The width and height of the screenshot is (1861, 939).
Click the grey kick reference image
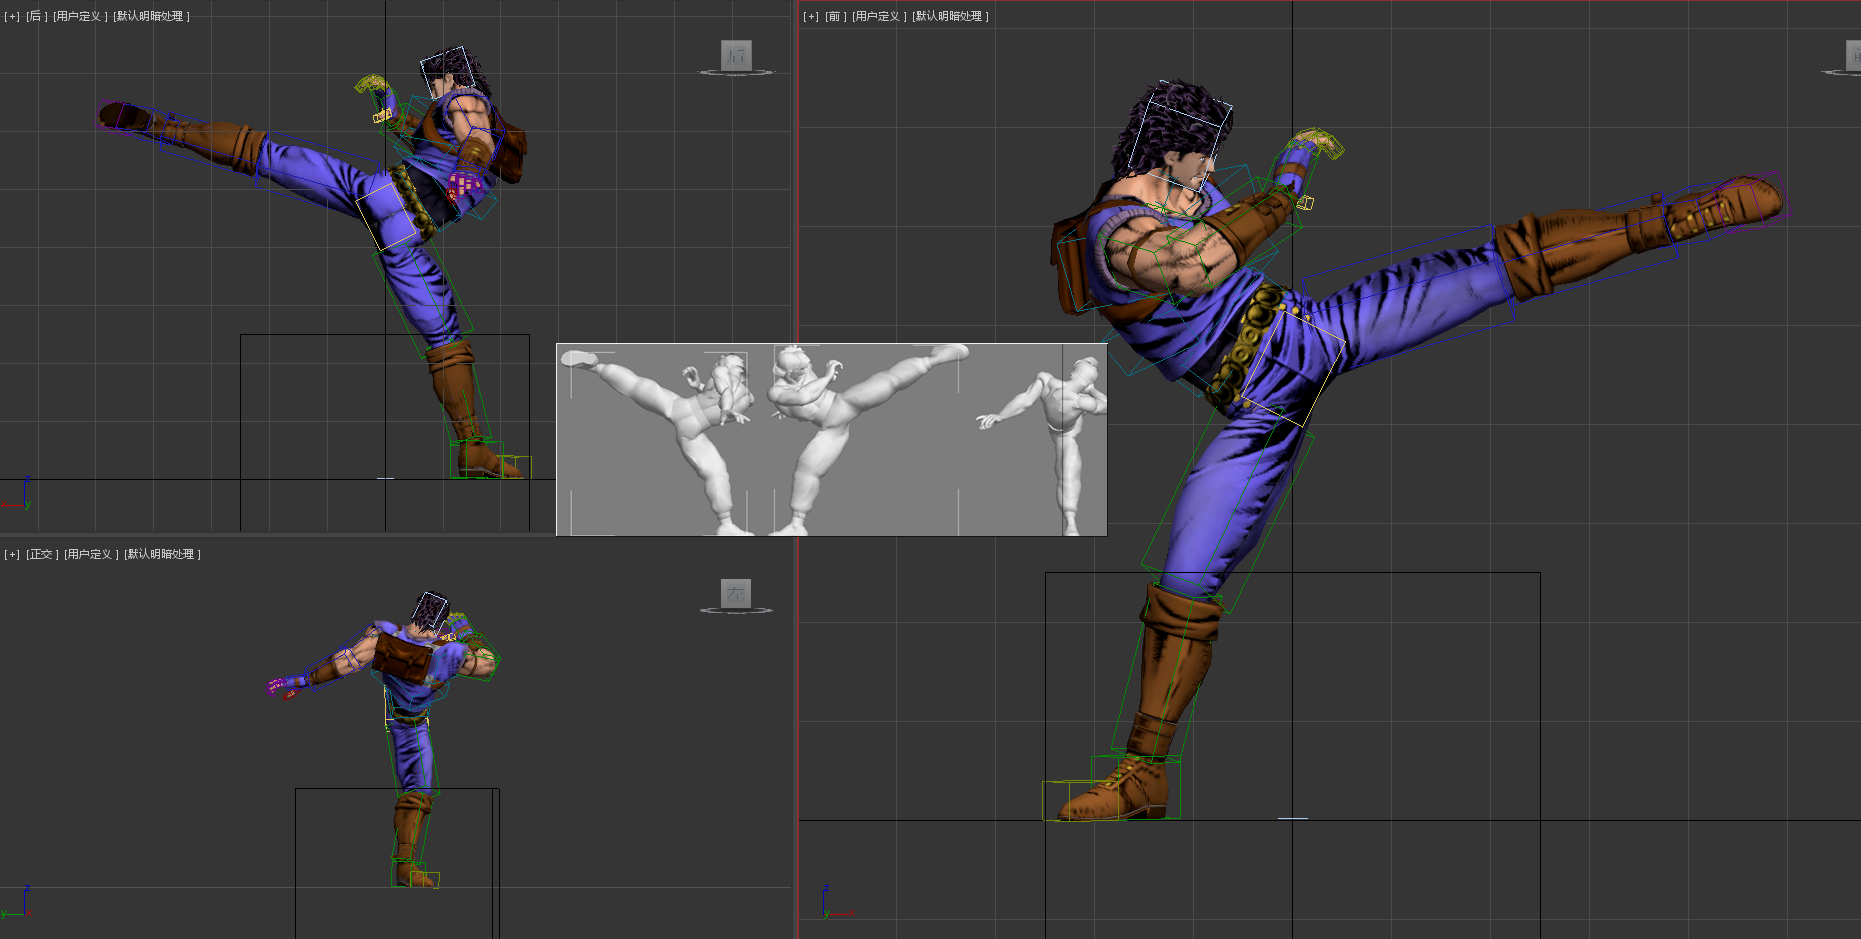coord(831,439)
